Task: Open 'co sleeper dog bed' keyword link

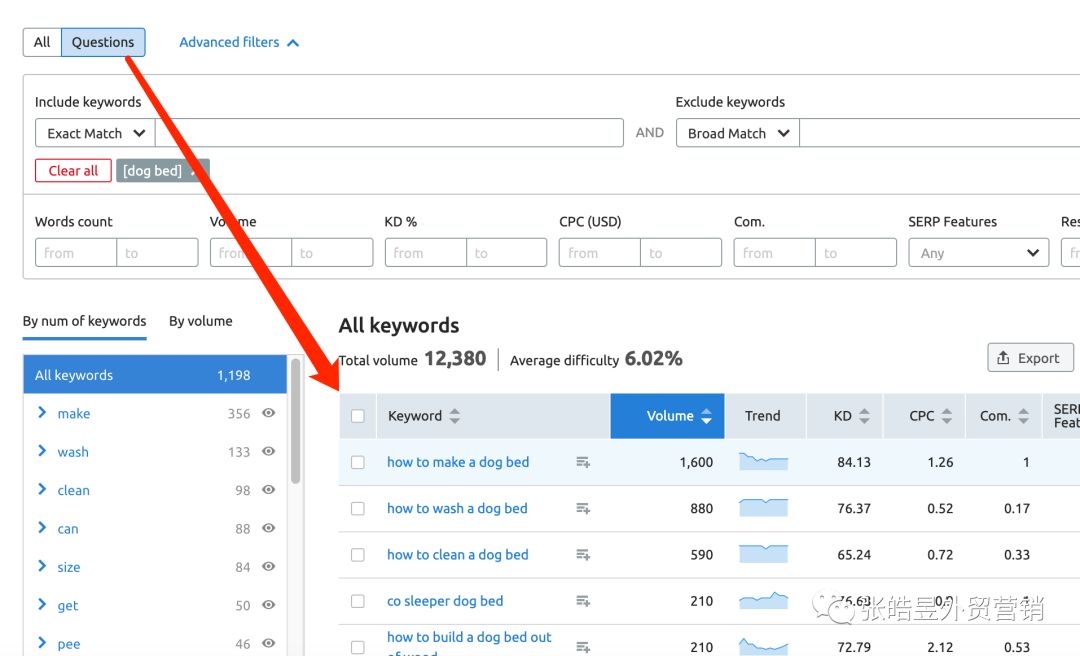Action: [445, 601]
